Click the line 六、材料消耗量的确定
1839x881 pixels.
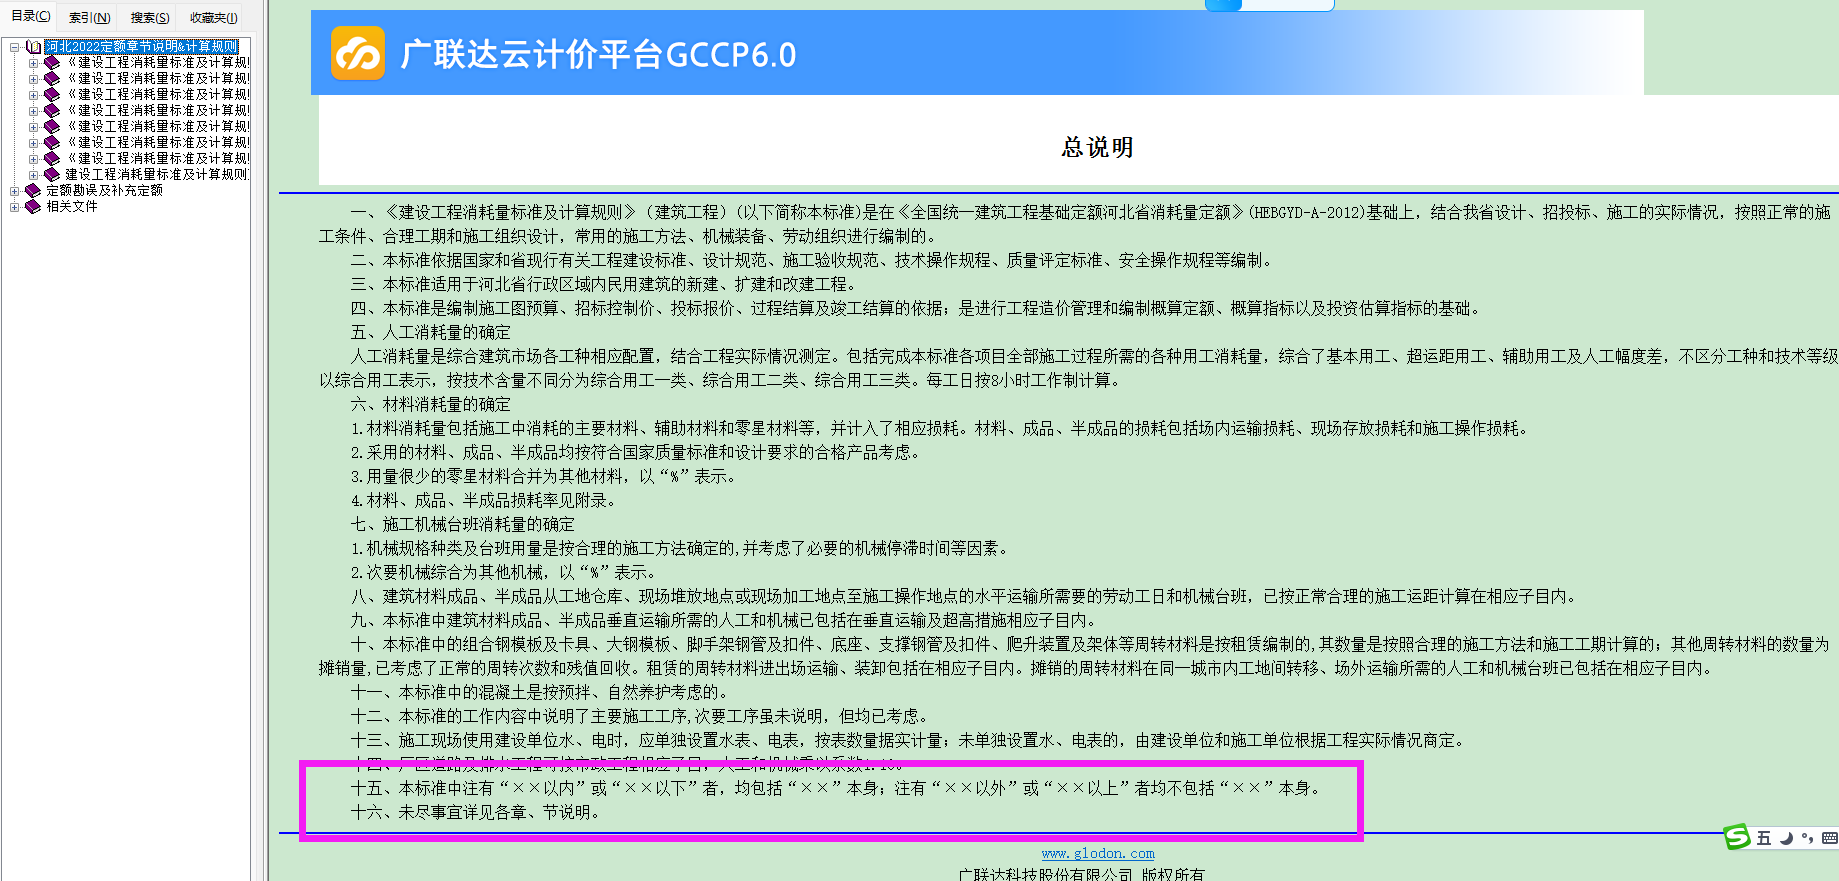tap(431, 404)
